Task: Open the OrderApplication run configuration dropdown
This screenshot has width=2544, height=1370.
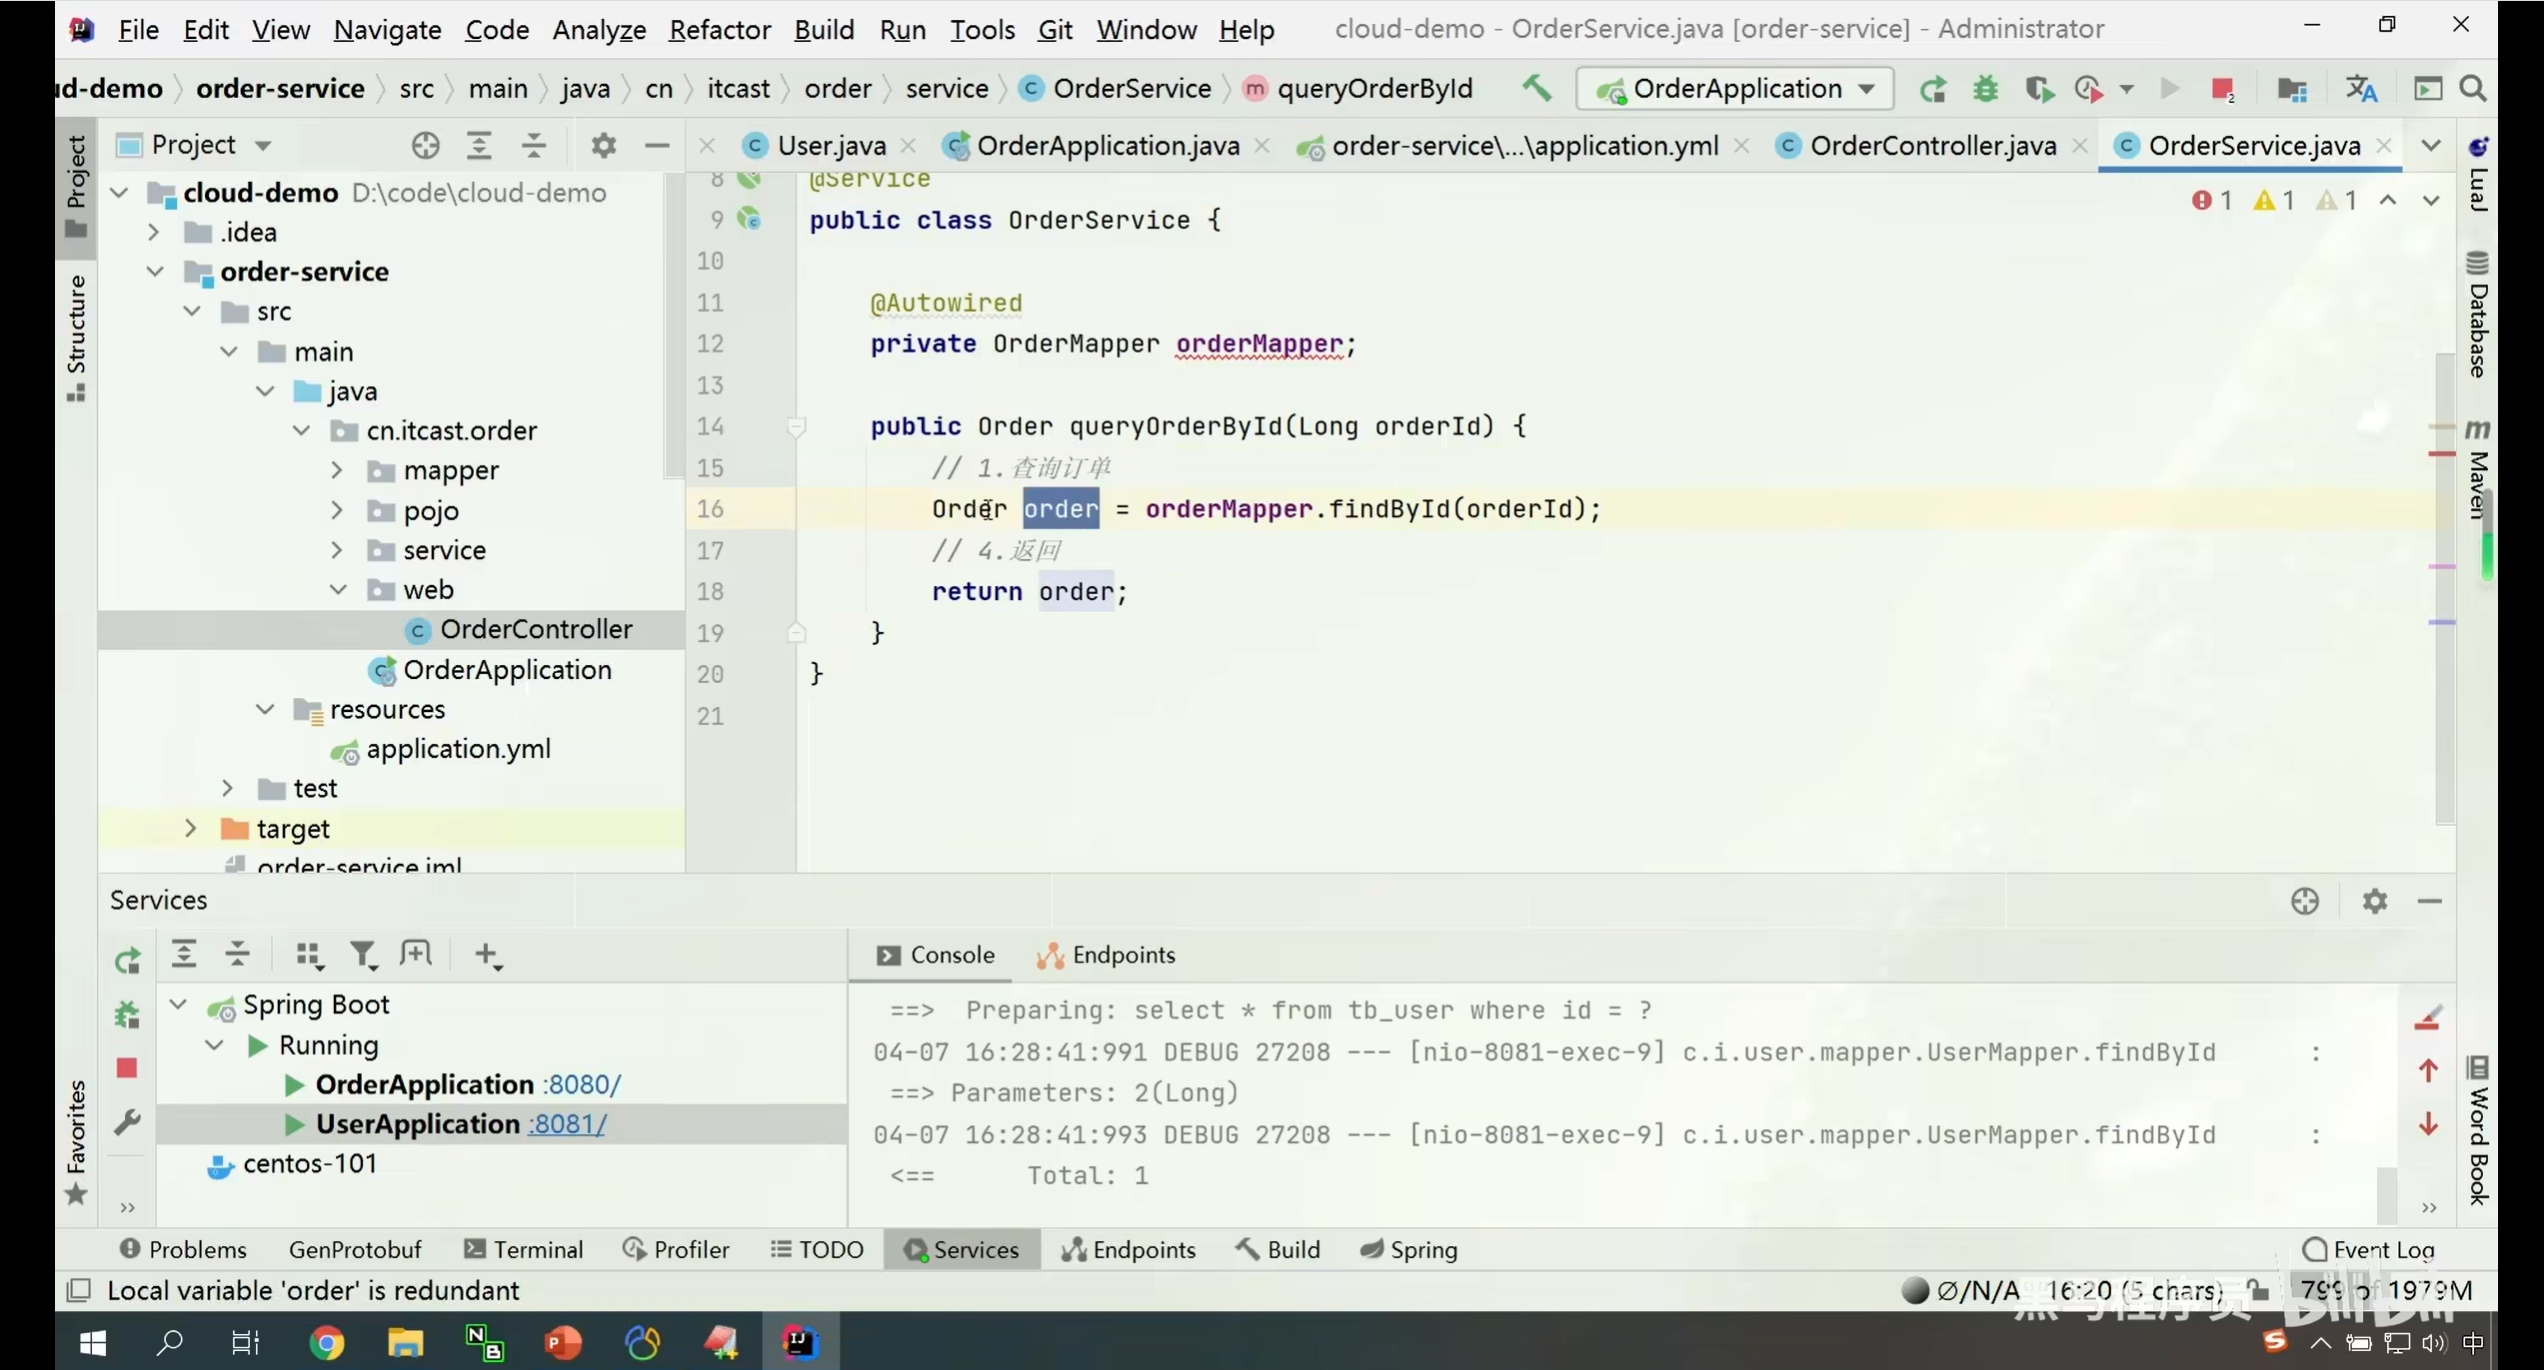Action: point(1734,89)
